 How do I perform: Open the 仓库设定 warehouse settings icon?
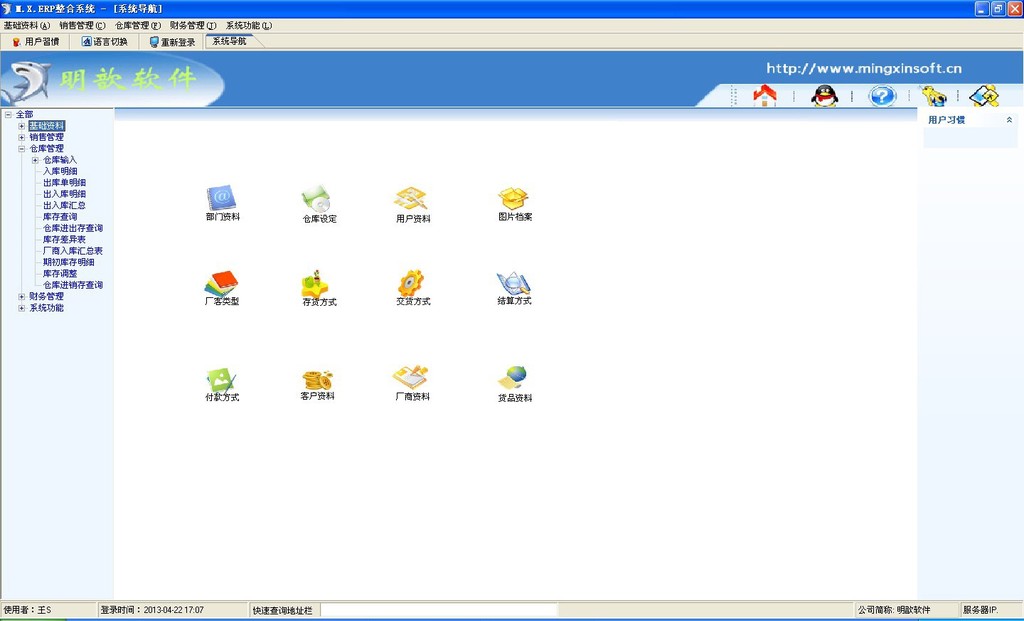pyautogui.click(x=318, y=198)
